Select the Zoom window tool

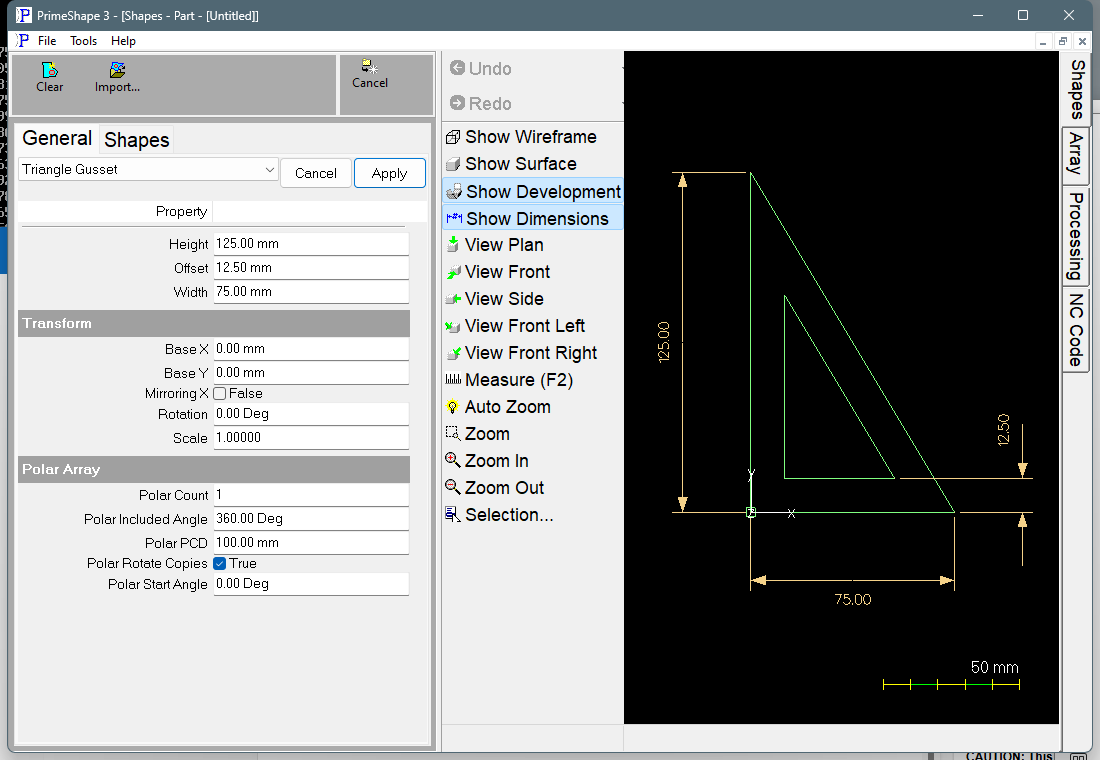click(478, 434)
